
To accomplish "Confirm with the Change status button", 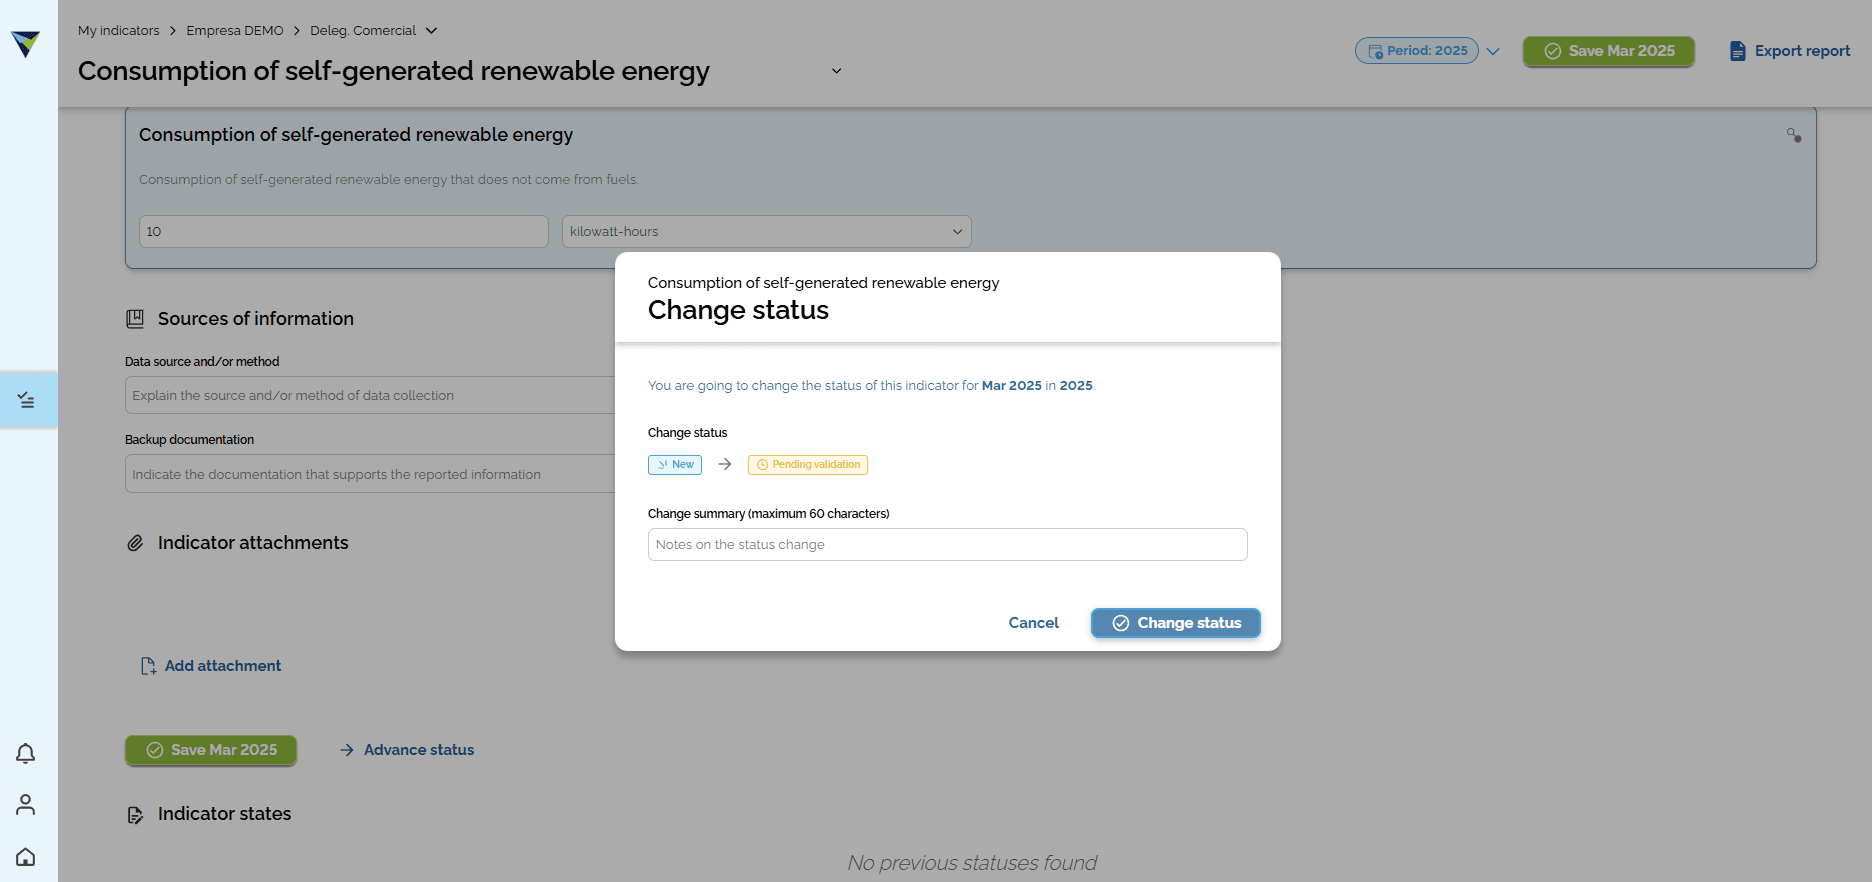I will coord(1176,623).
